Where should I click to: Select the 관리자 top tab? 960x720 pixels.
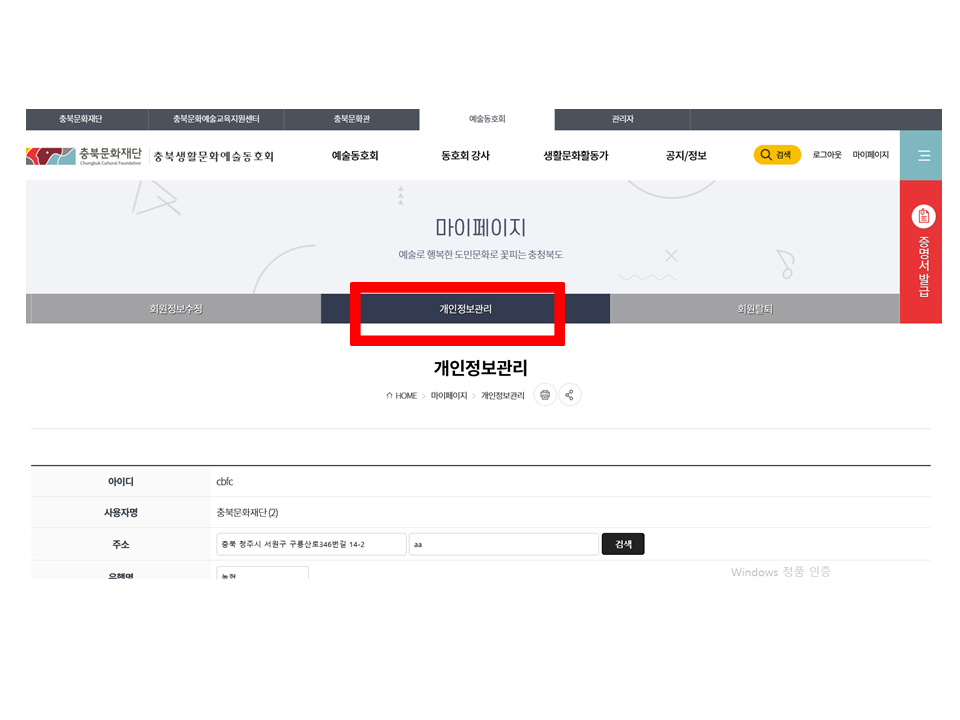[x=622, y=119]
